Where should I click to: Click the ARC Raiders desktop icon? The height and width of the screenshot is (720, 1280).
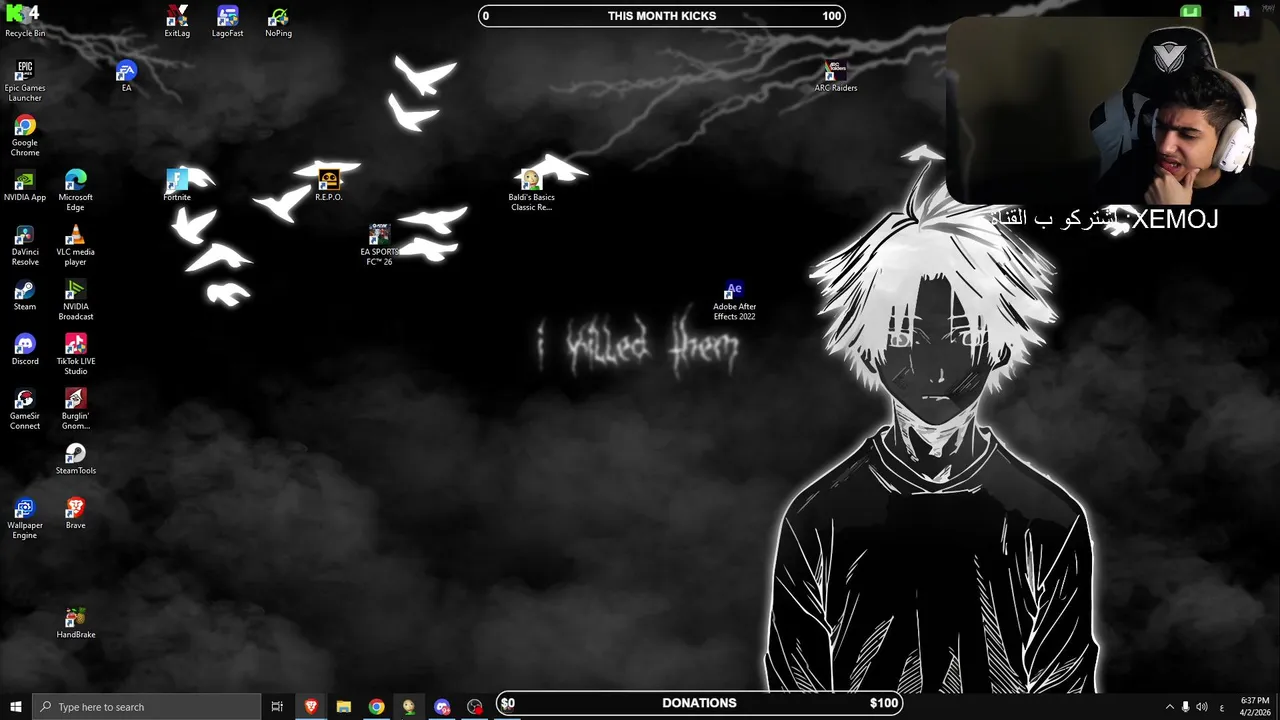(835, 76)
